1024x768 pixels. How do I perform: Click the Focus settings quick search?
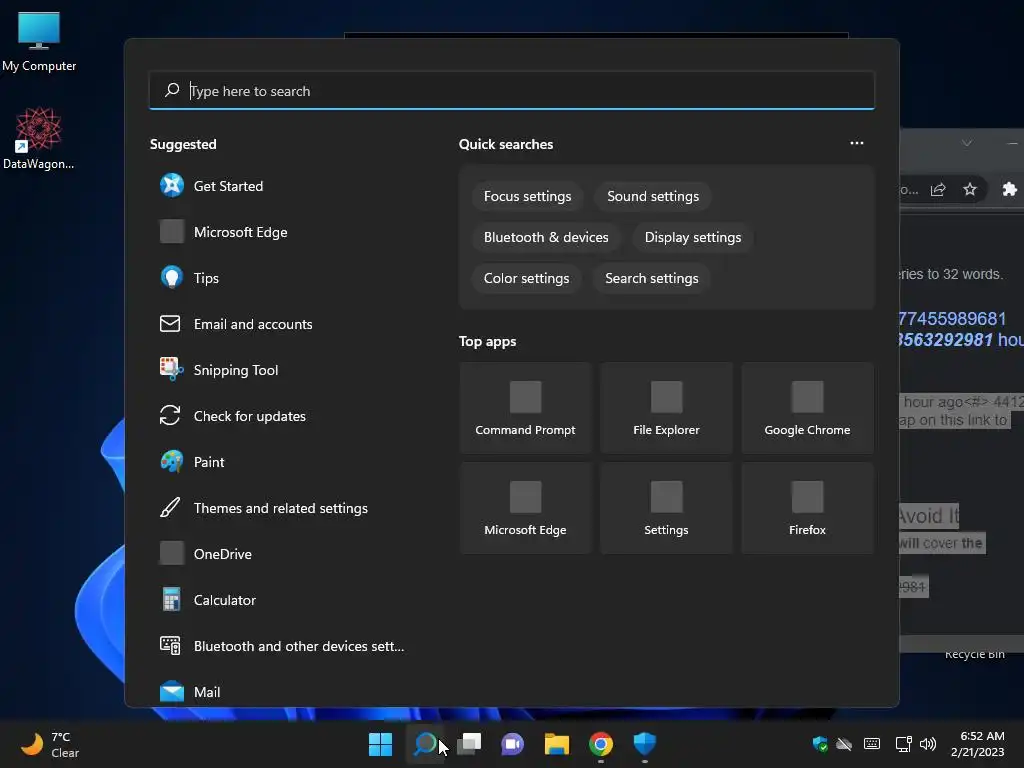click(527, 197)
